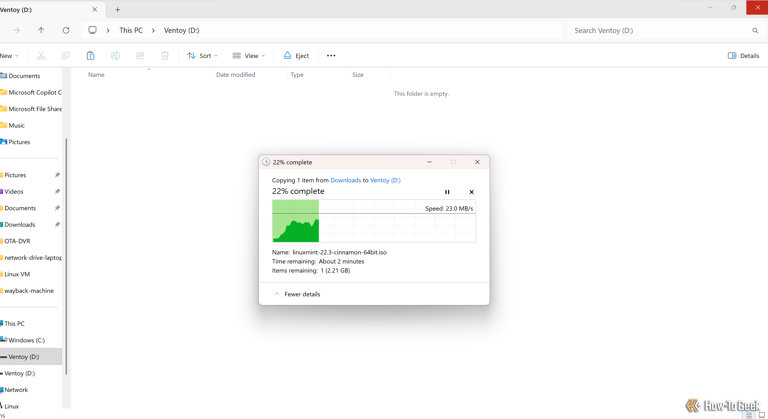
Task: Open network-drive-laptop folder in sidebar
Action: coord(31,258)
